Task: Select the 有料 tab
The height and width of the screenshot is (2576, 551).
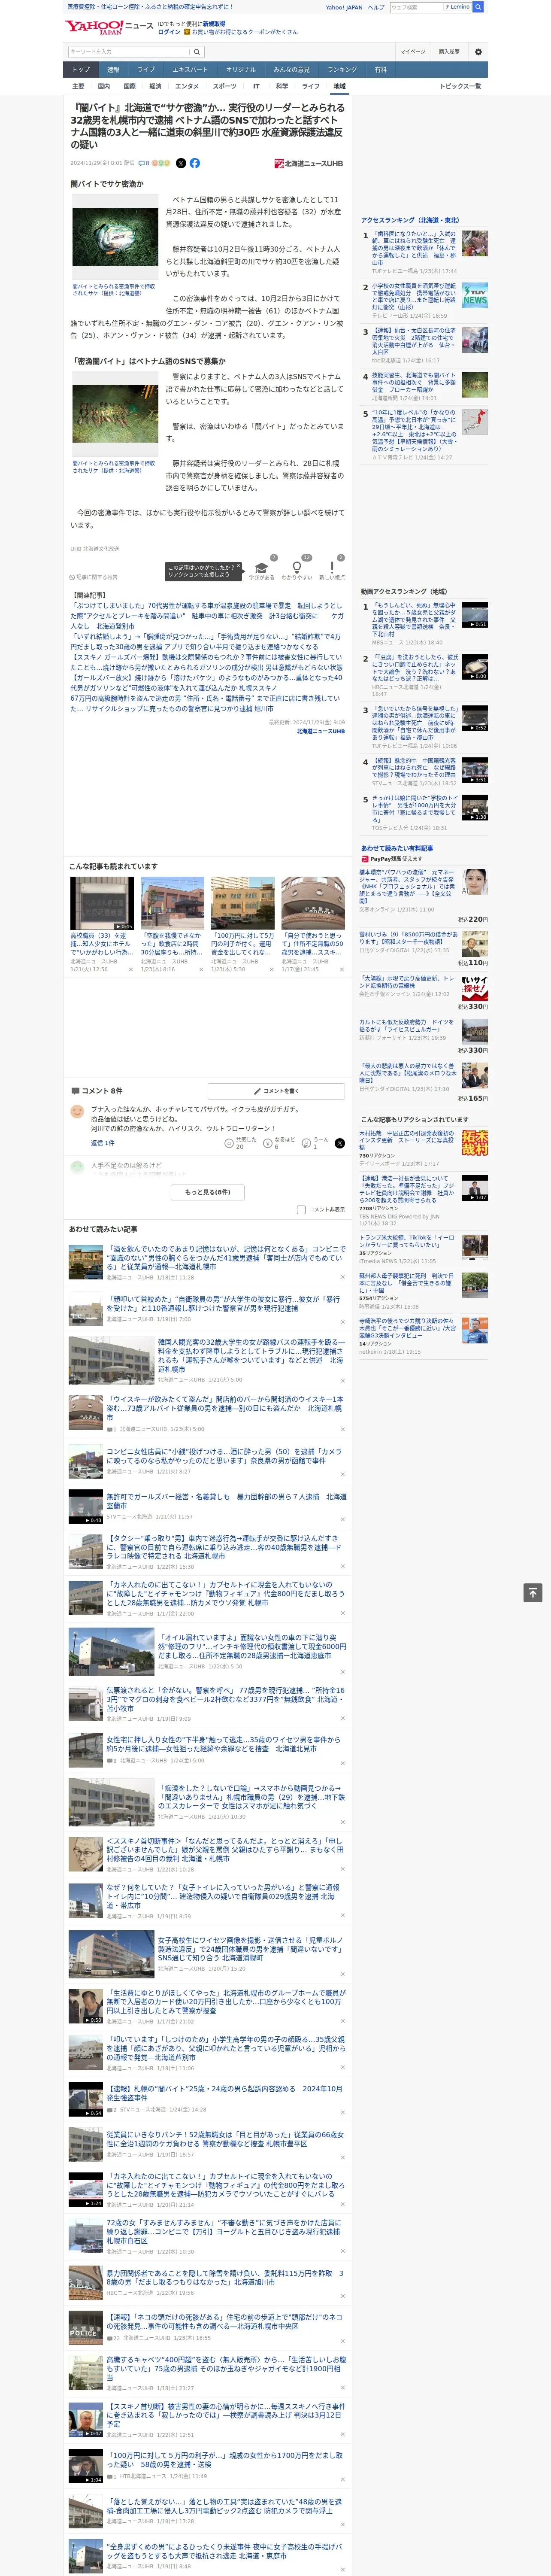Action: [x=380, y=70]
